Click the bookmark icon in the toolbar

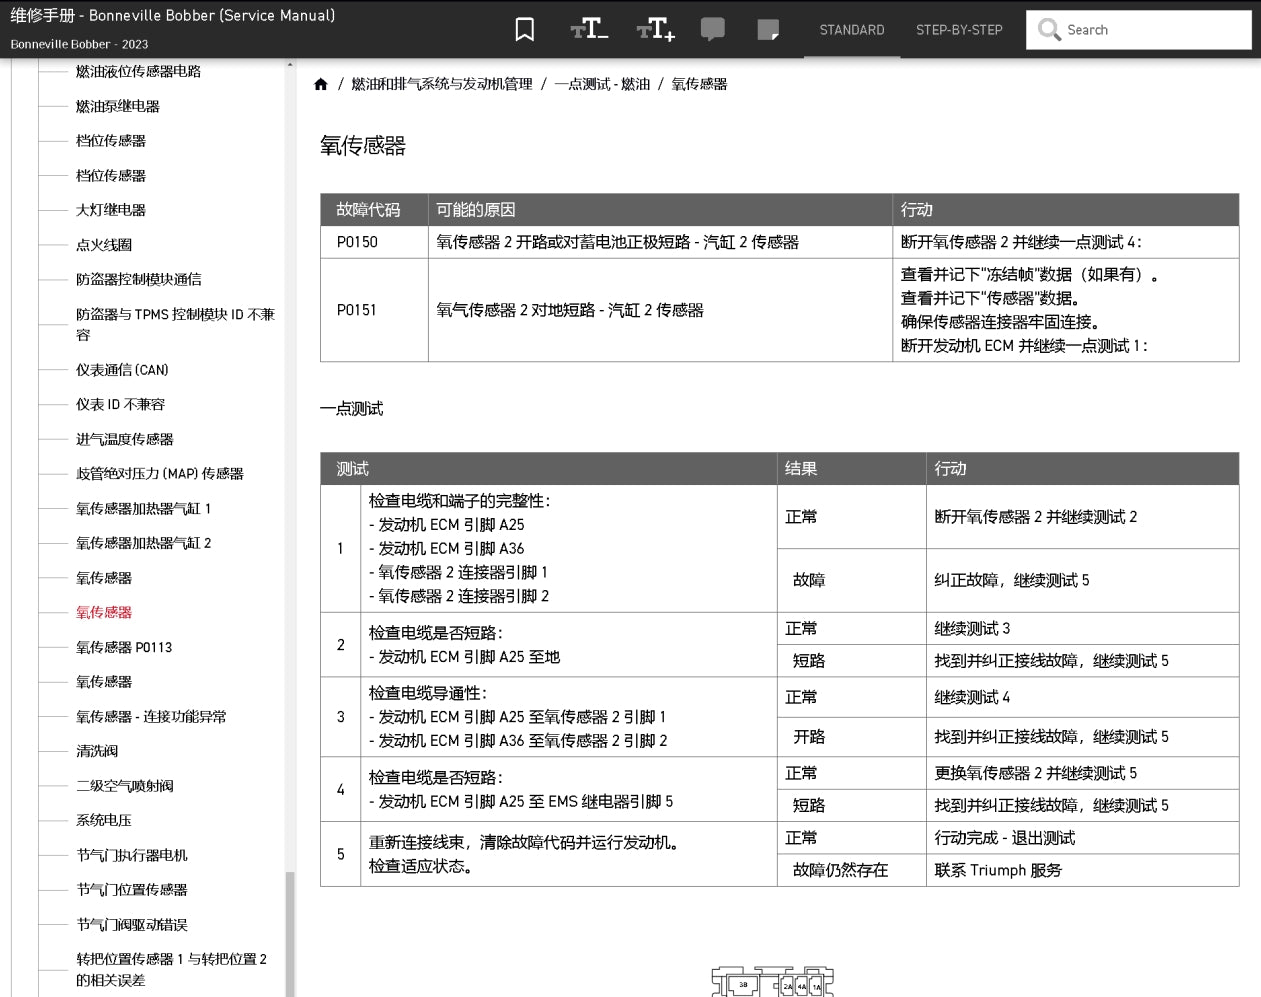(x=524, y=29)
